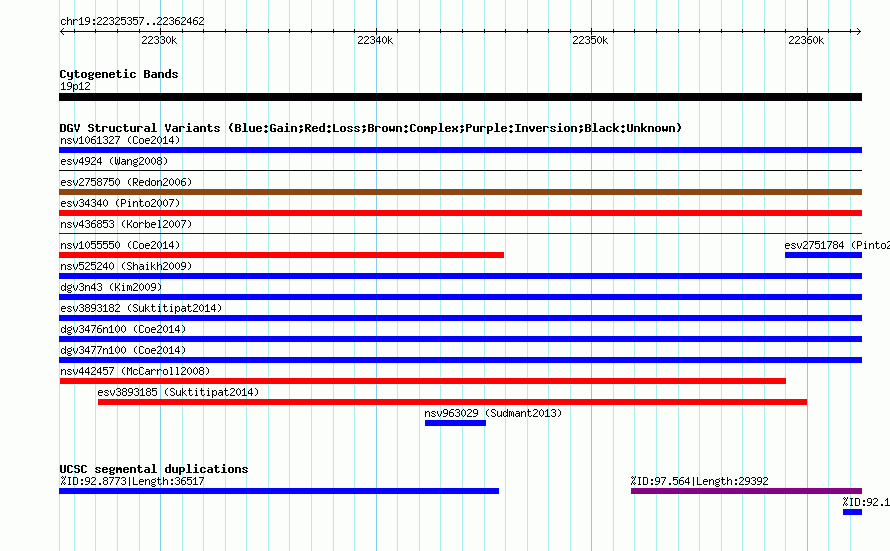Select the purple segmental duplication bar of length 29392
The height and width of the screenshot is (551, 890).
pos(746,491)
